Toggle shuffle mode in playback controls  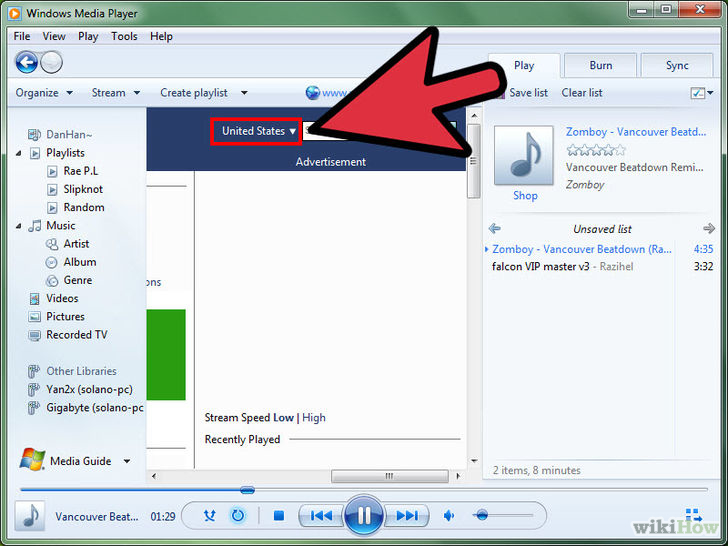[x=210, y=515]
